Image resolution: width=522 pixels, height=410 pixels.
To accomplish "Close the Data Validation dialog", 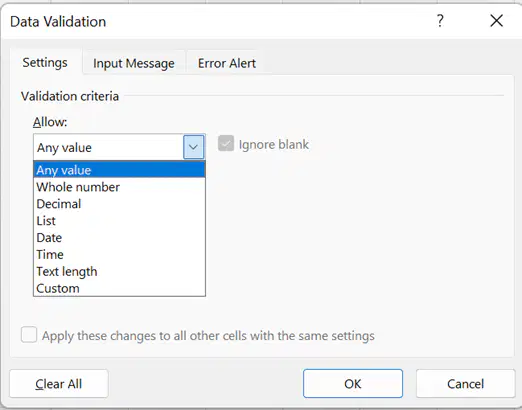I will point(497,21).
